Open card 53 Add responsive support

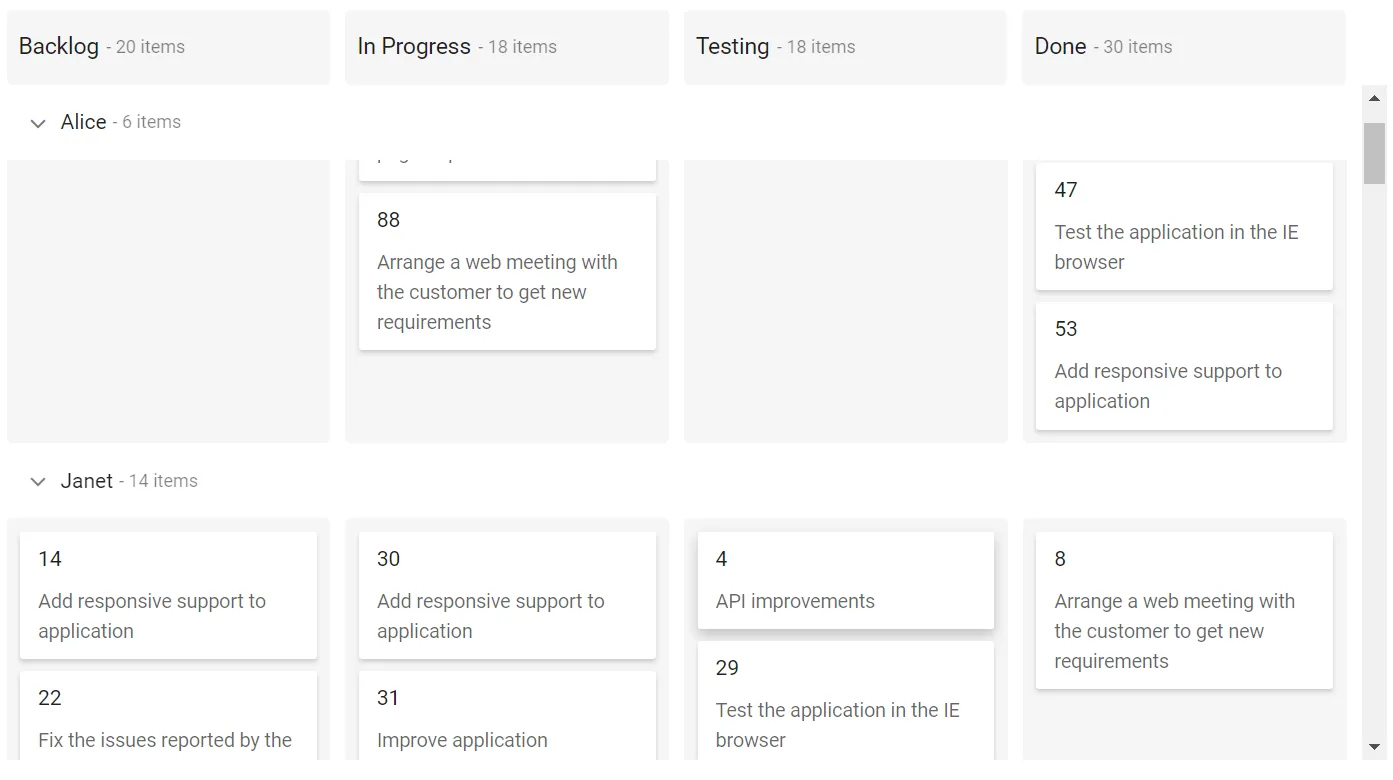1184,366
